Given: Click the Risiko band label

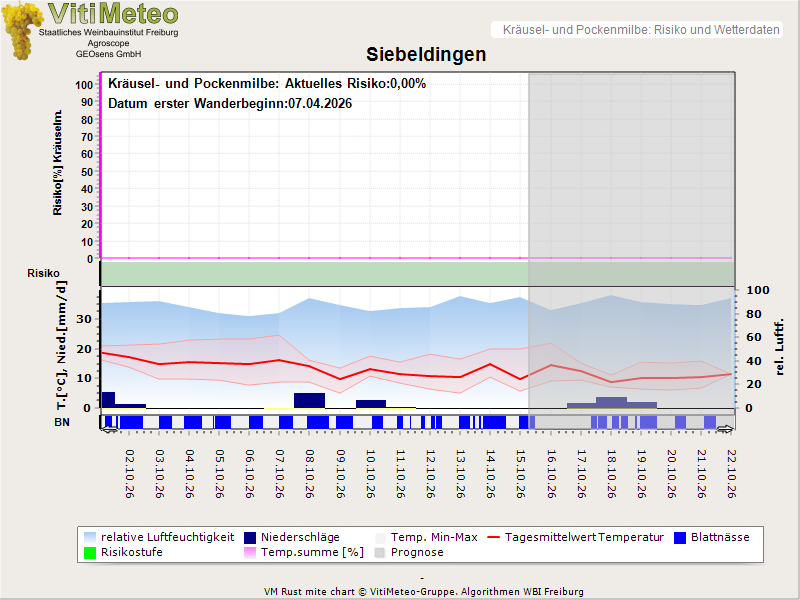Looking at the screenshot, I should (x=43, y=273).
